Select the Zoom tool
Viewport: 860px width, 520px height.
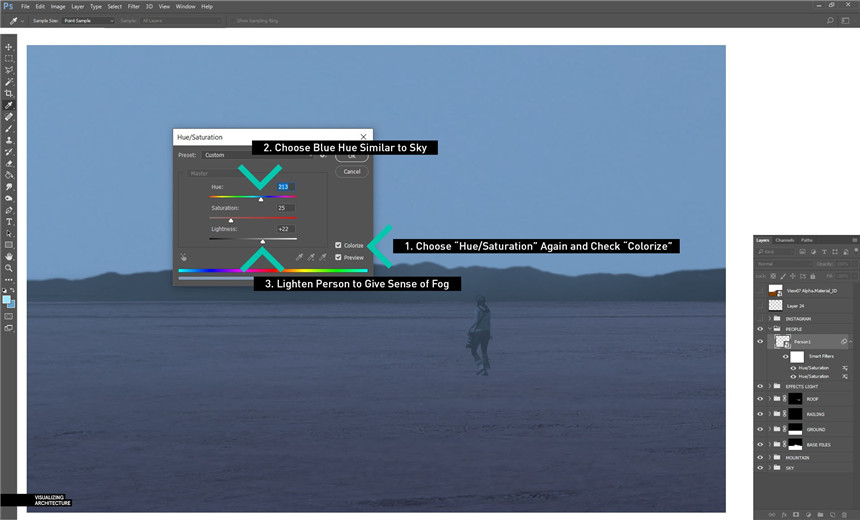click(9, 268)
